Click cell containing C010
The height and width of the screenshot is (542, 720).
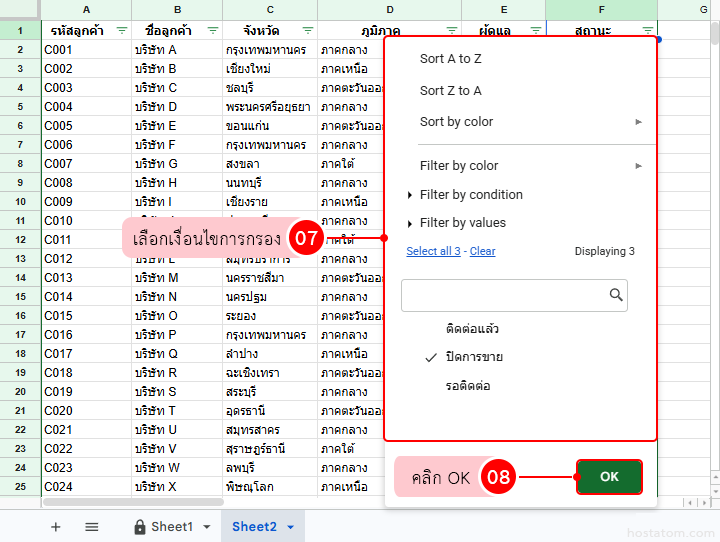pyautogui.click(x=86, y=221)
